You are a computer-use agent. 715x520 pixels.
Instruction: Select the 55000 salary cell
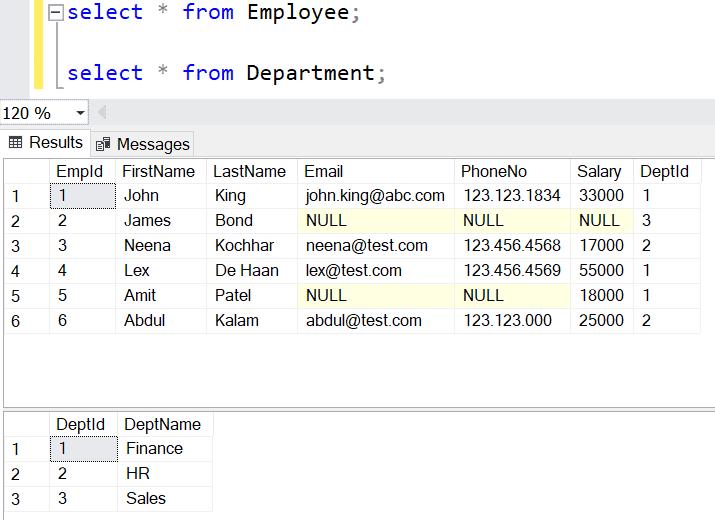[x=600, y=271]
